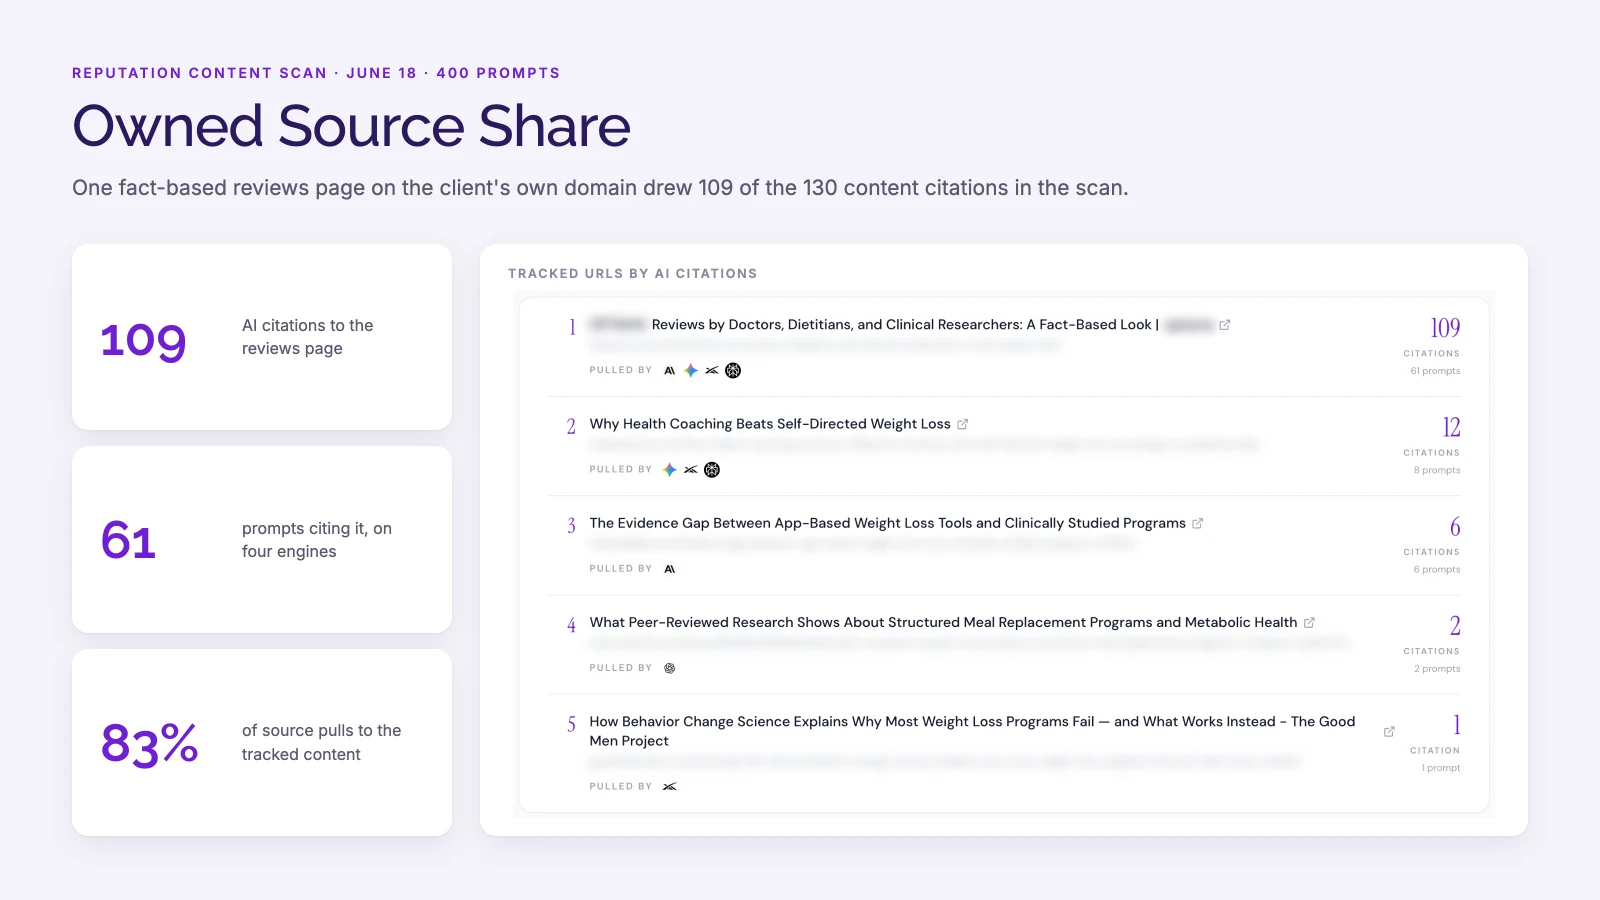Click the '8 prompts' label

pos(1437,470)
